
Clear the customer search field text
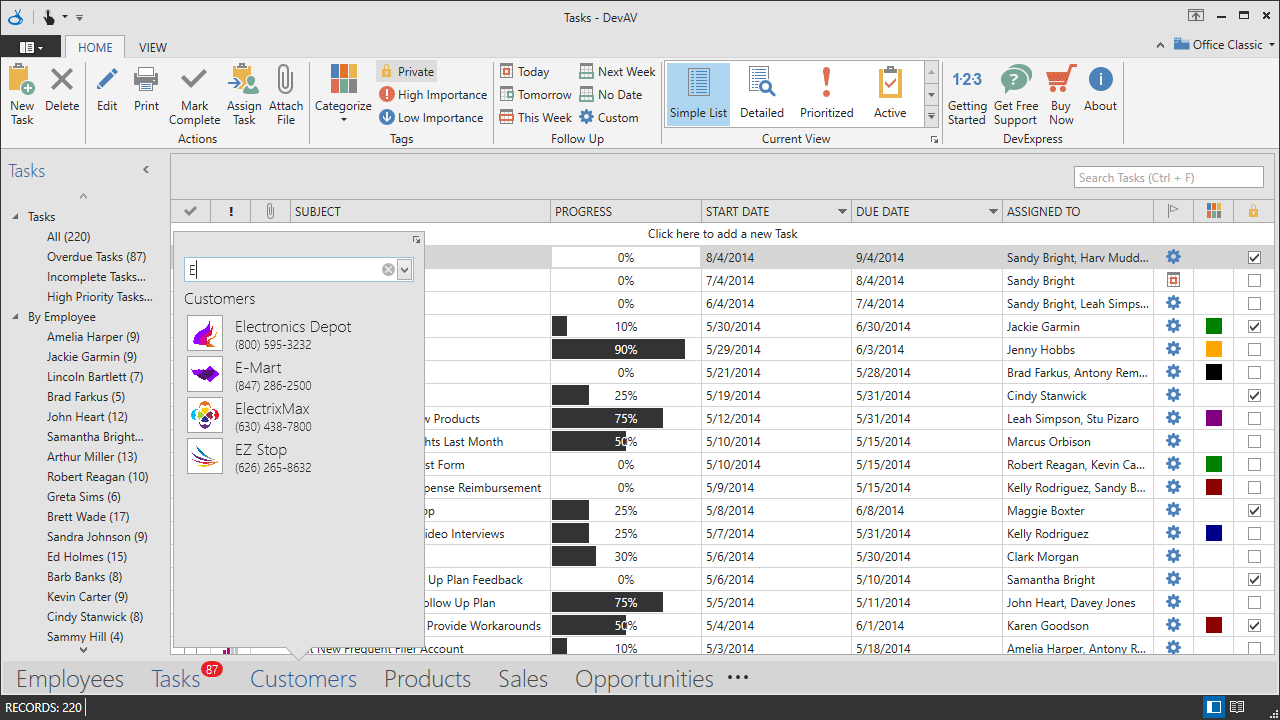[388, 270]
